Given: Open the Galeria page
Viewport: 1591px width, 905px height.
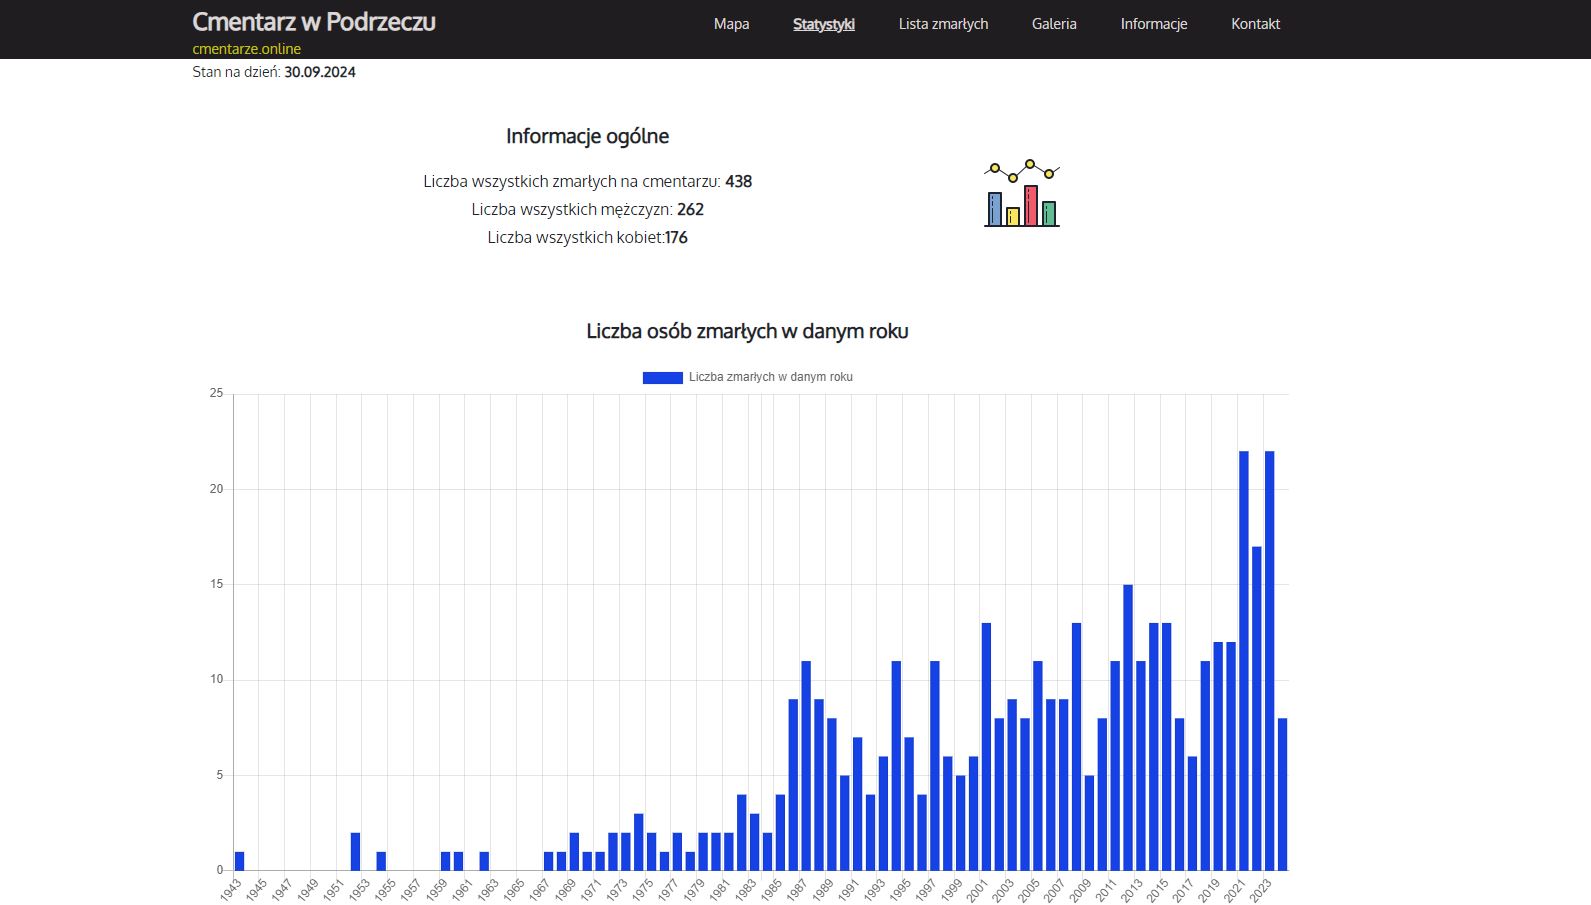Looking at the screenshot, I should (x=1054, y=24).
